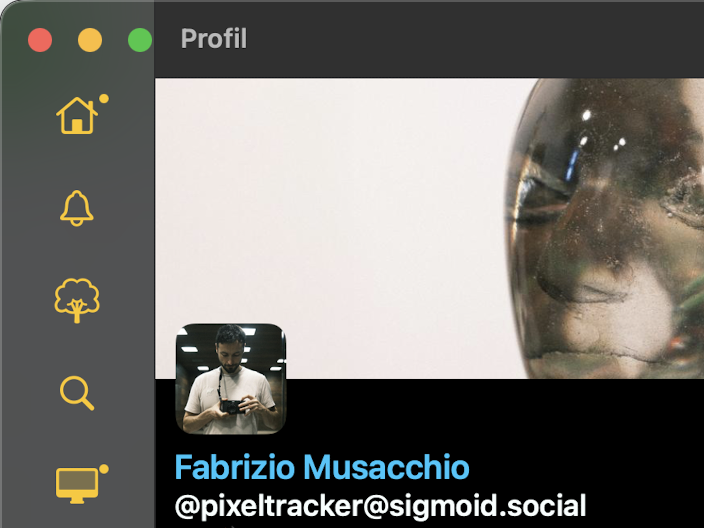Open Fabrizio Musacchio's profile avatar photo
Viewport: 704px width, 528px height.
pyautogui.click(x=231, y=379)
